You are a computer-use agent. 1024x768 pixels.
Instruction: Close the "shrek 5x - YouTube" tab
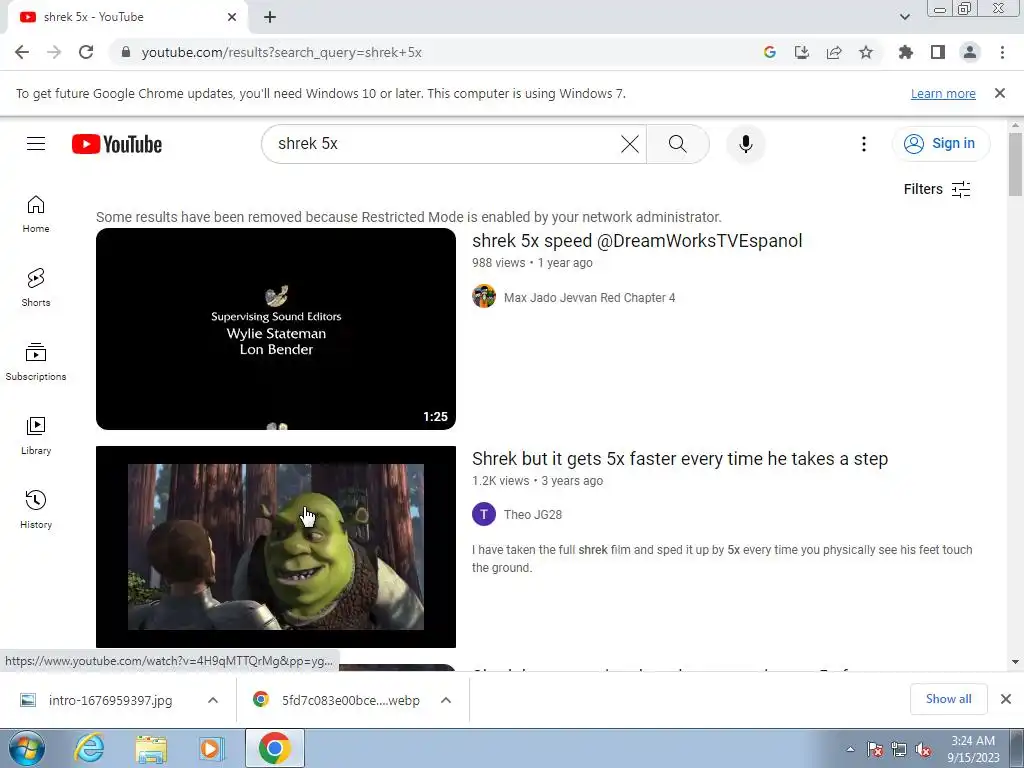(x=232, y=17)
